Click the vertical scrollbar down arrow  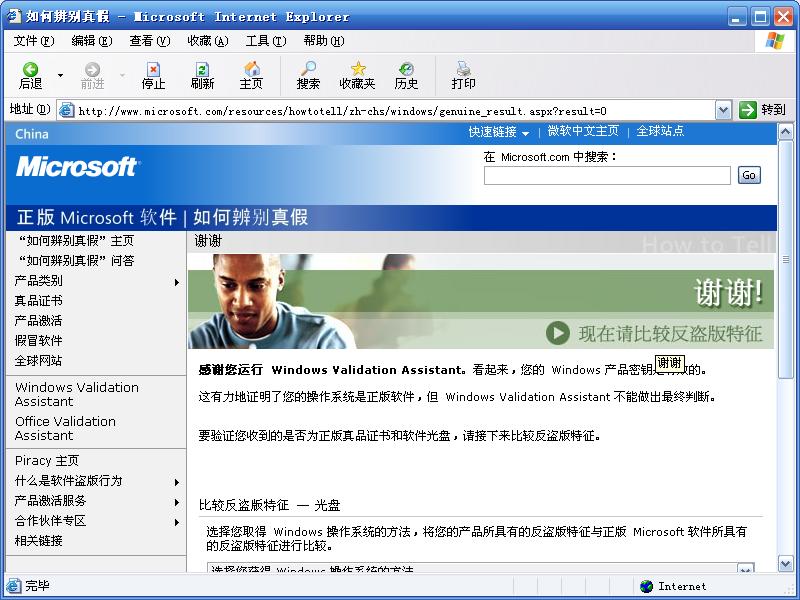[x=785, y=563]
